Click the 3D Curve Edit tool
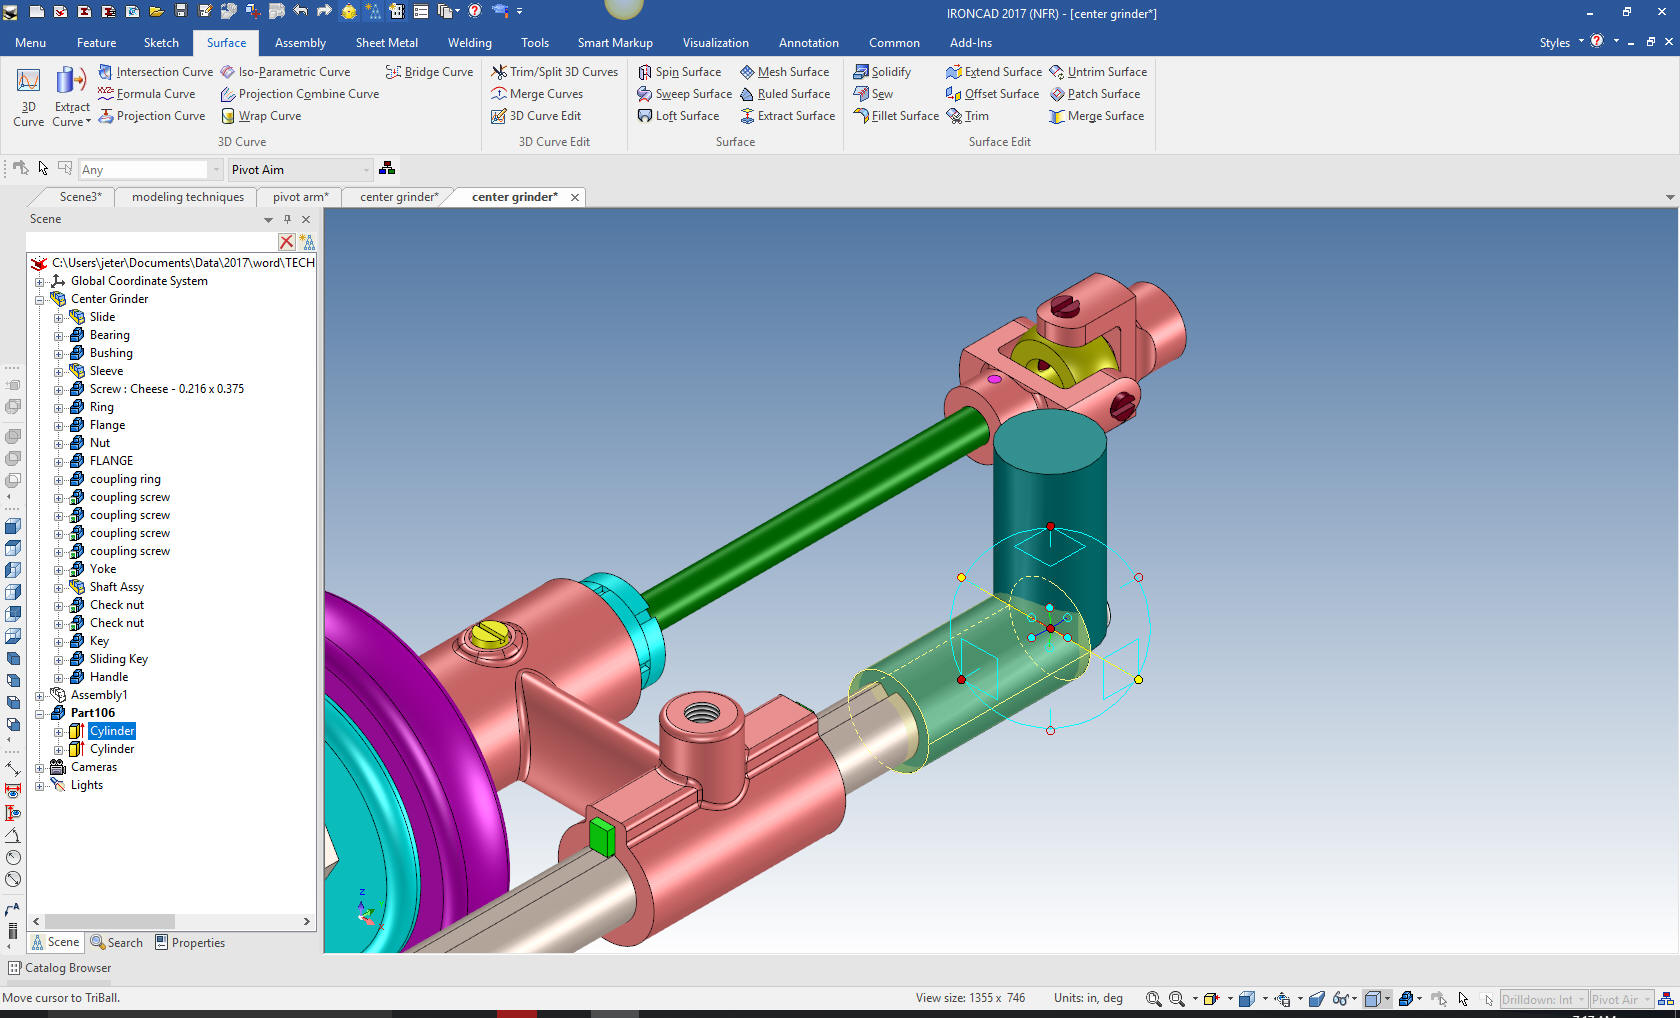The width and height of the screenshot is (1680, 1018). pyautogui.click(x=536, y=116)
